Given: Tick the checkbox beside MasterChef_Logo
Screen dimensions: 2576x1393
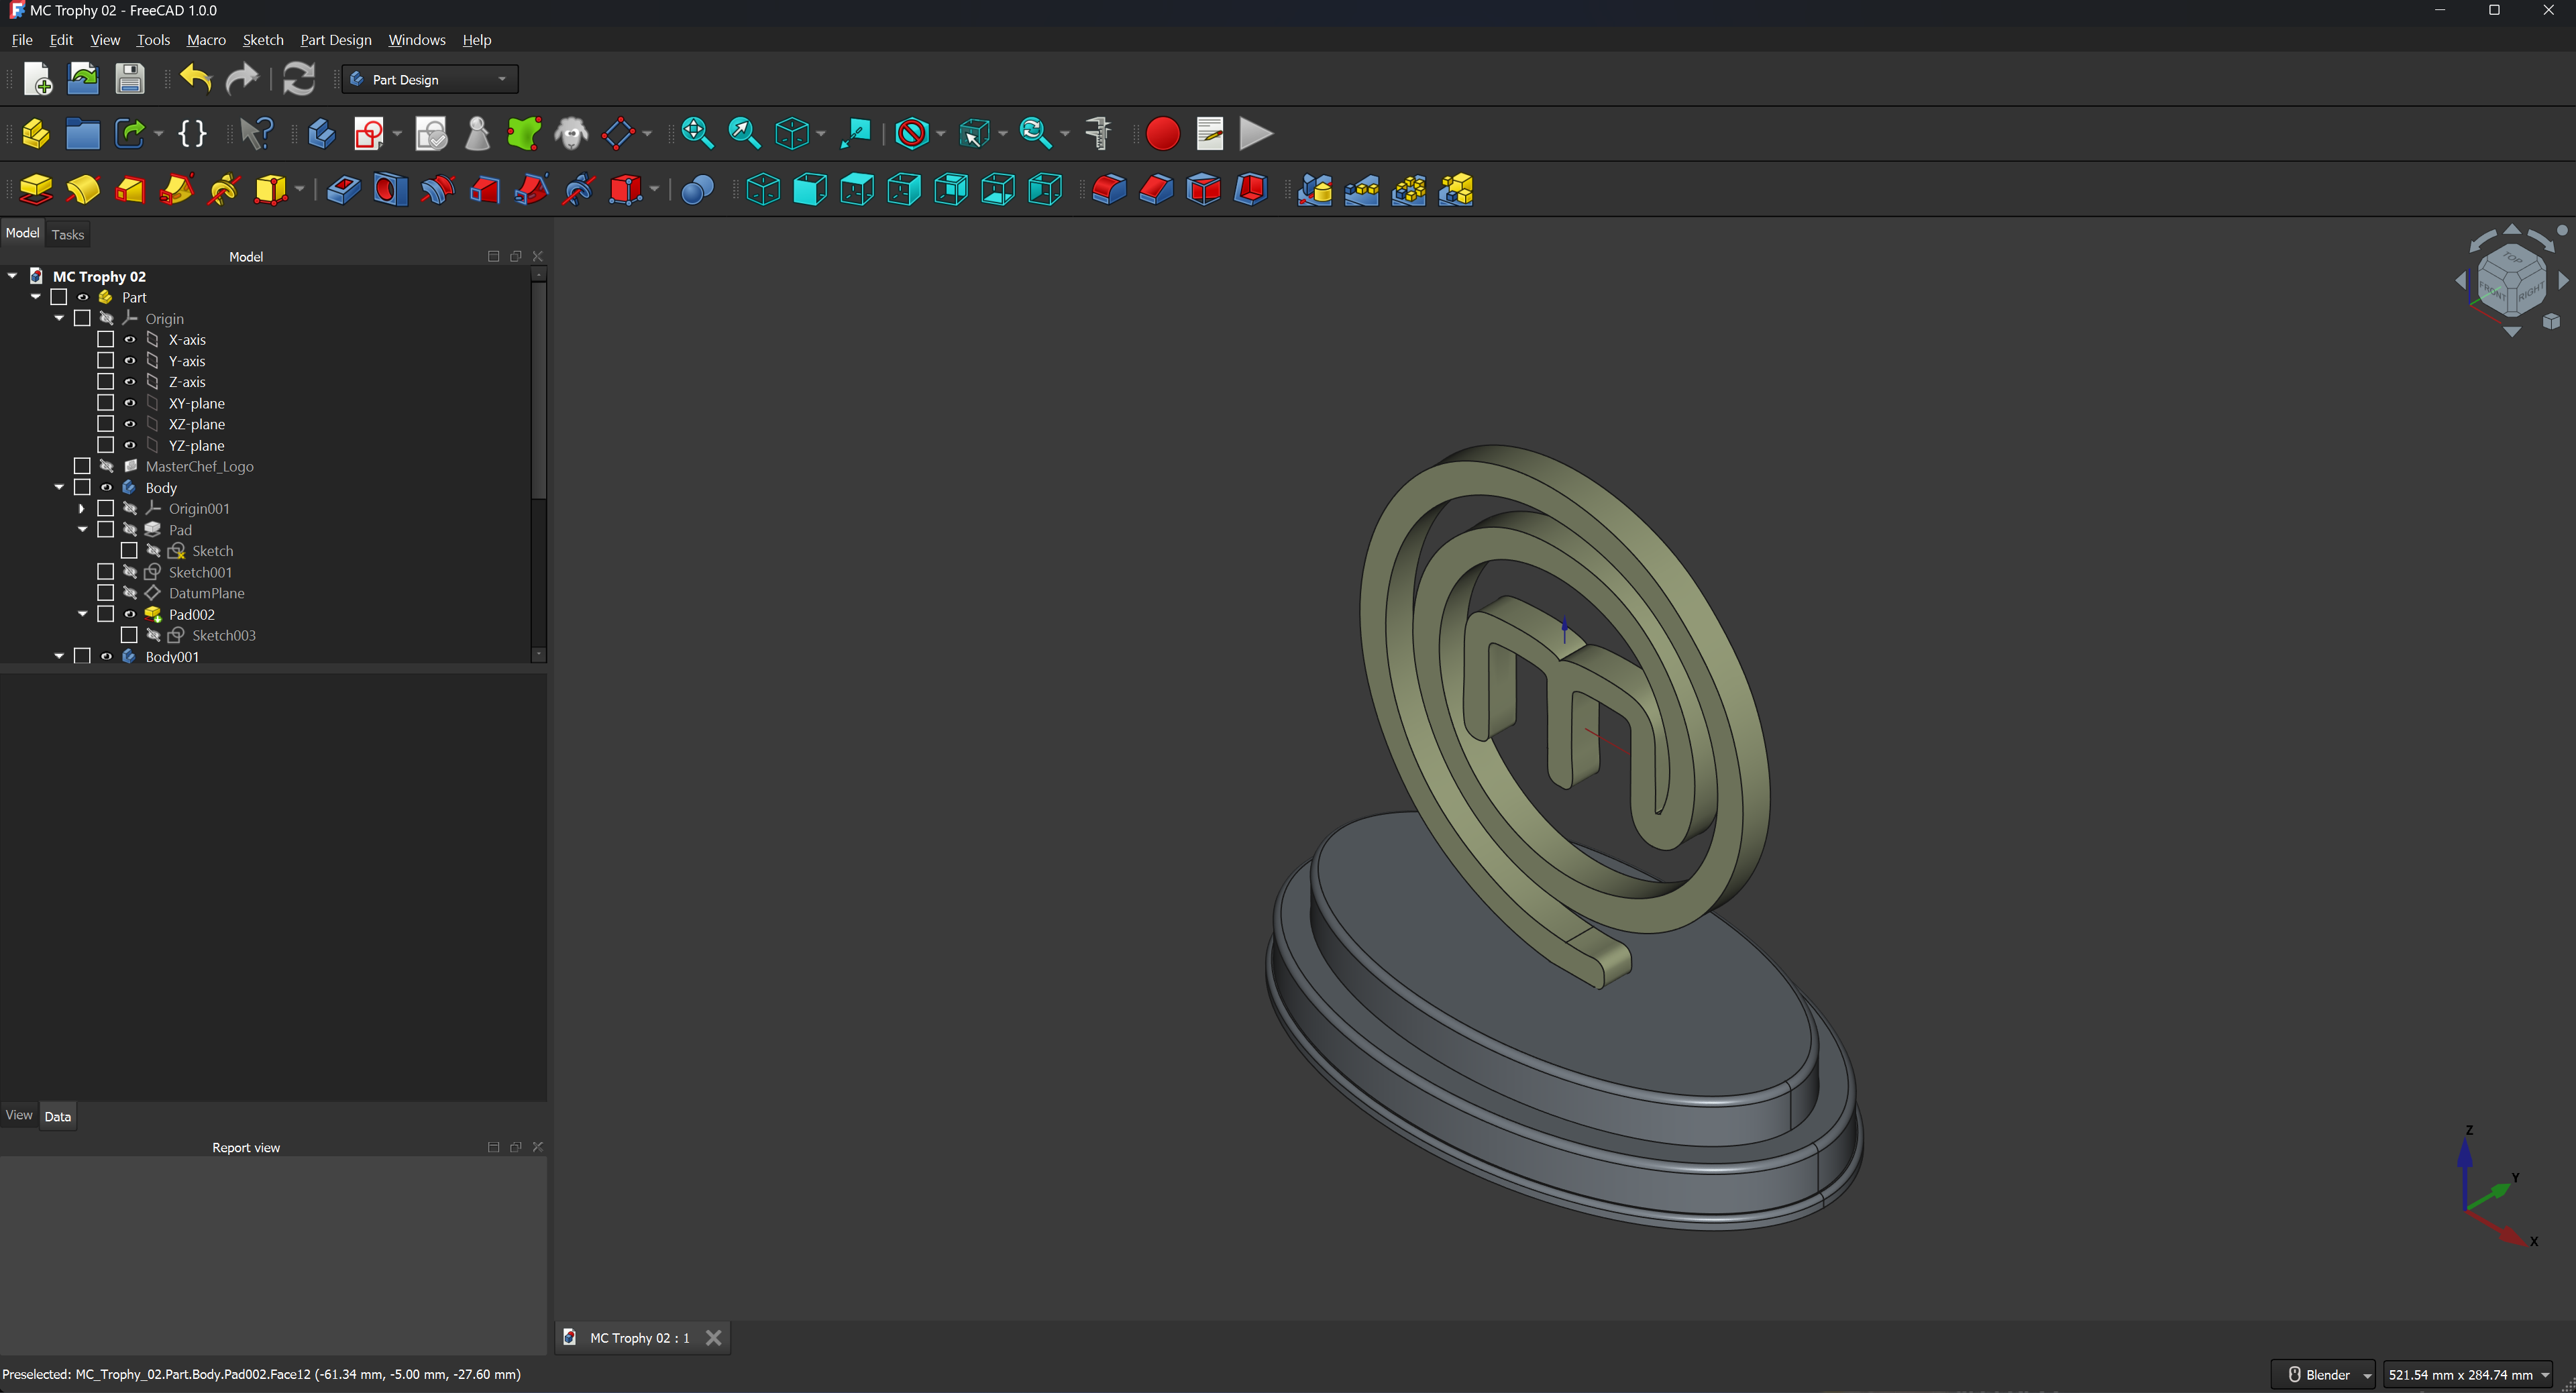Looking at the screenshot, I should click(x=82, y=466).
